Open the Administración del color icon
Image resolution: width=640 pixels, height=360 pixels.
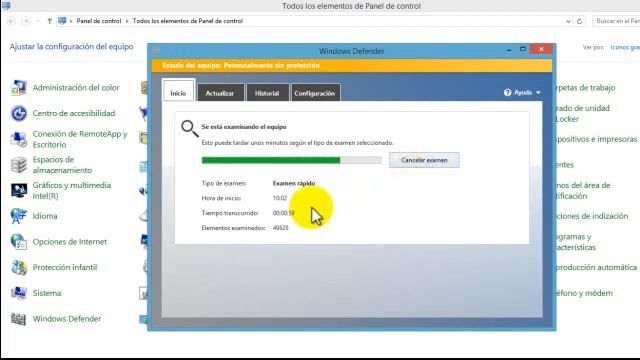tap(19, 88)
